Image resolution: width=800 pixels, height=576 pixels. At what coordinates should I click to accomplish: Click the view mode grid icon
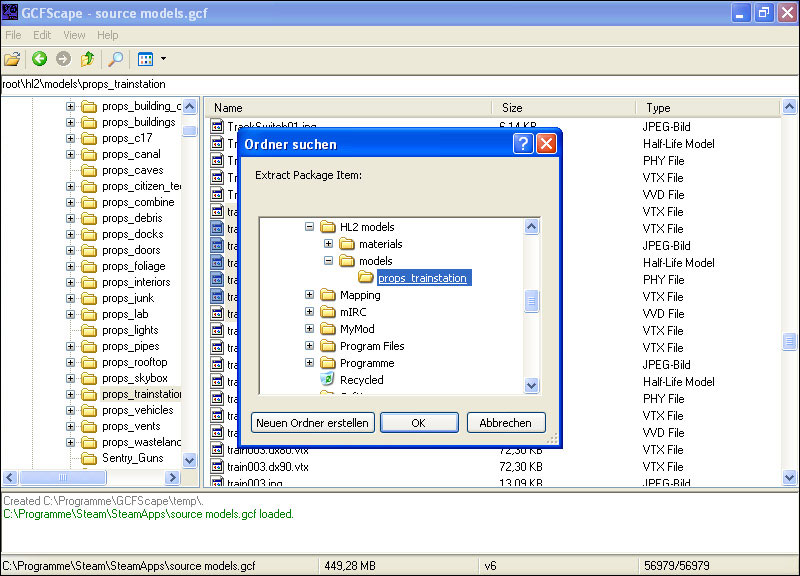pyautogui.click(x=145, y=59)
